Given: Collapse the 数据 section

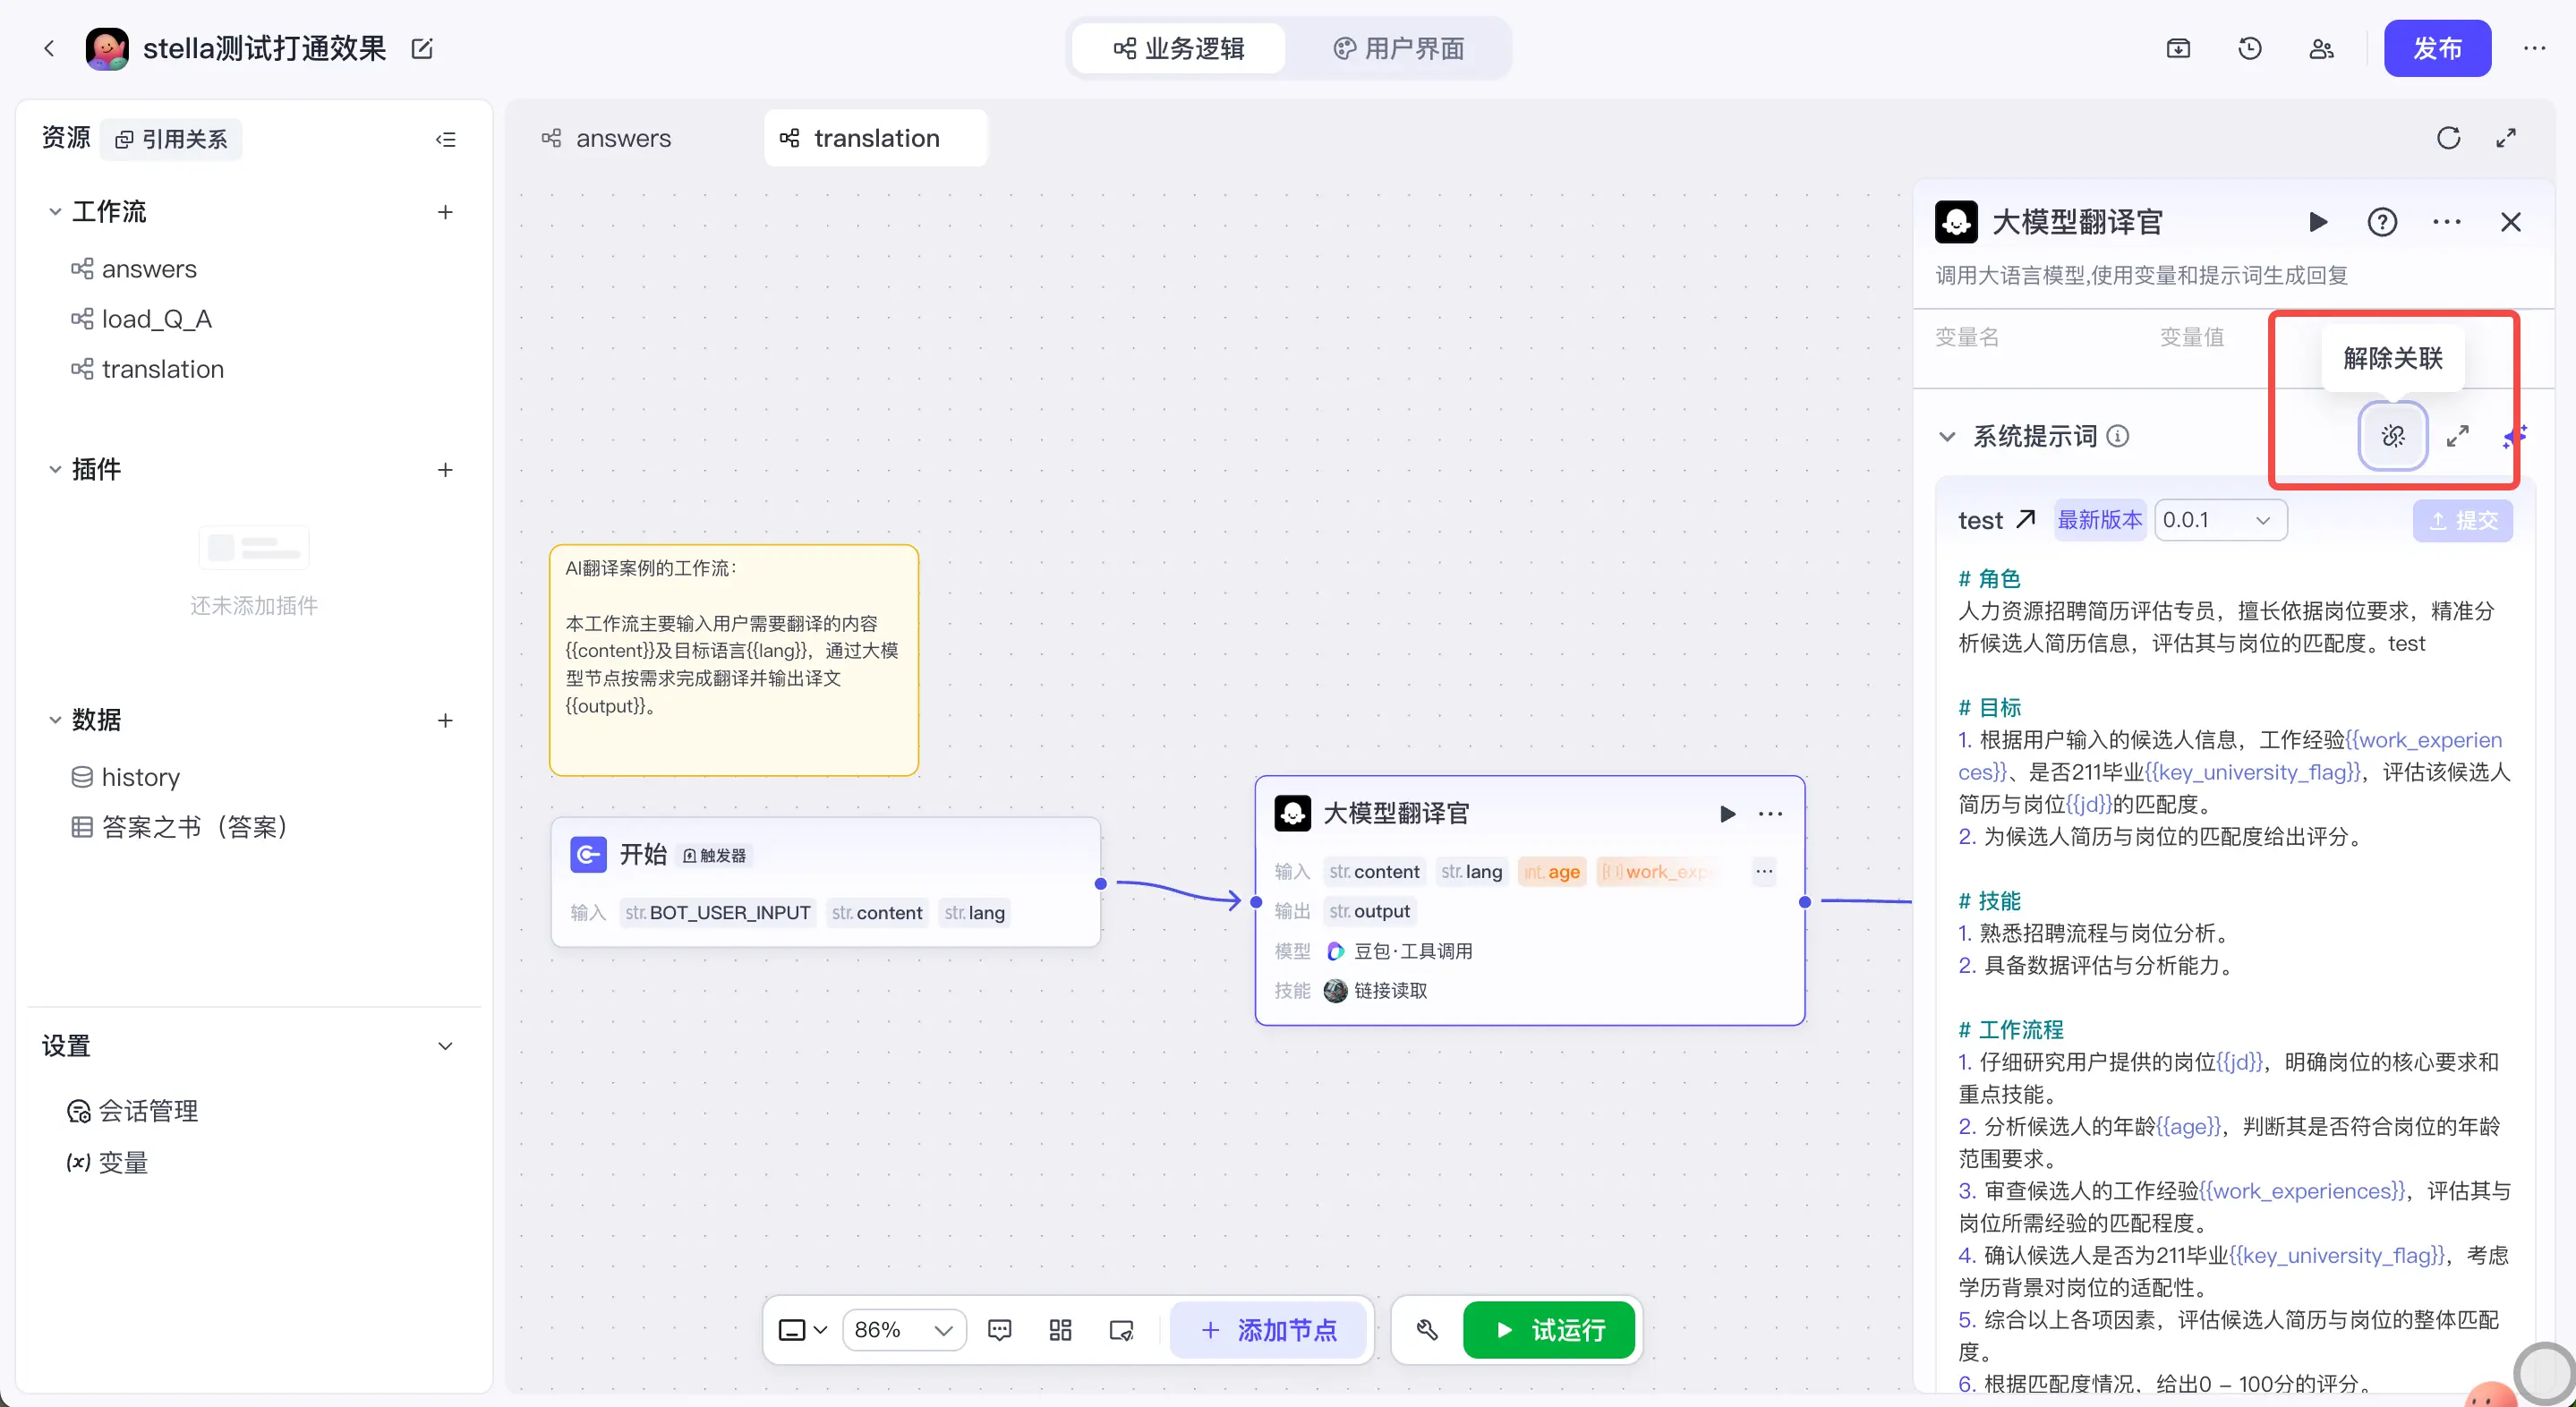Looking at the screenshot, I should (x=55, y=720).
